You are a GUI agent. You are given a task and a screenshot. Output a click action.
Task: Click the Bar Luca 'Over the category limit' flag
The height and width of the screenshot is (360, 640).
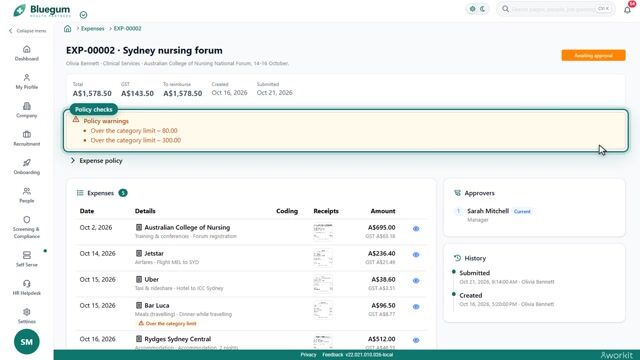pyautogui.click(x=168, y=323)
